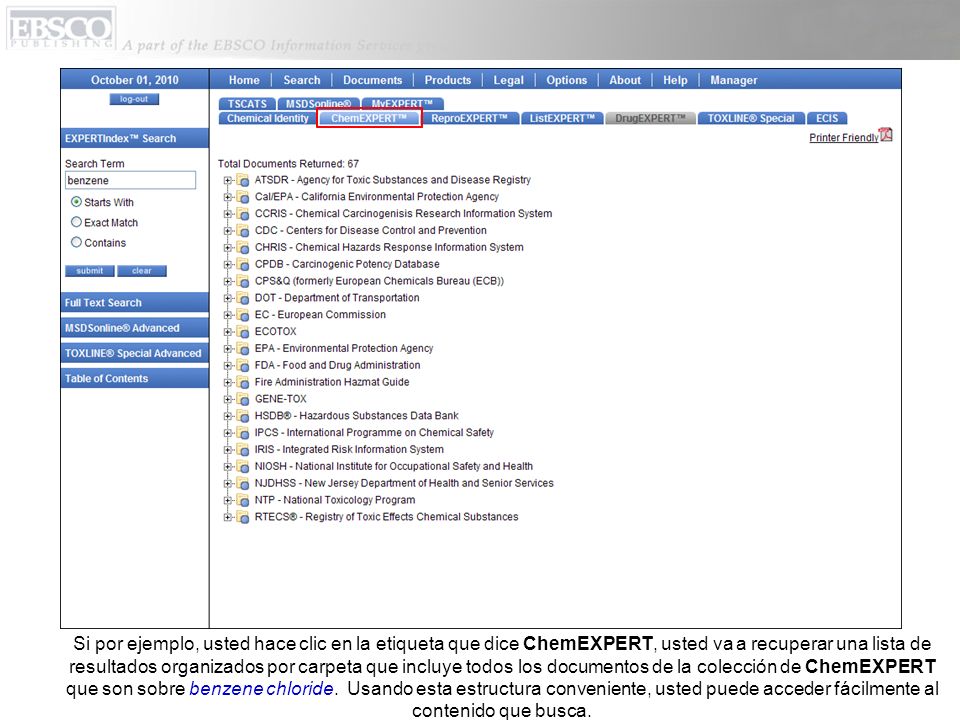Expand the RTECS tree node
The image size is (960, 720).
coord(228,517)
